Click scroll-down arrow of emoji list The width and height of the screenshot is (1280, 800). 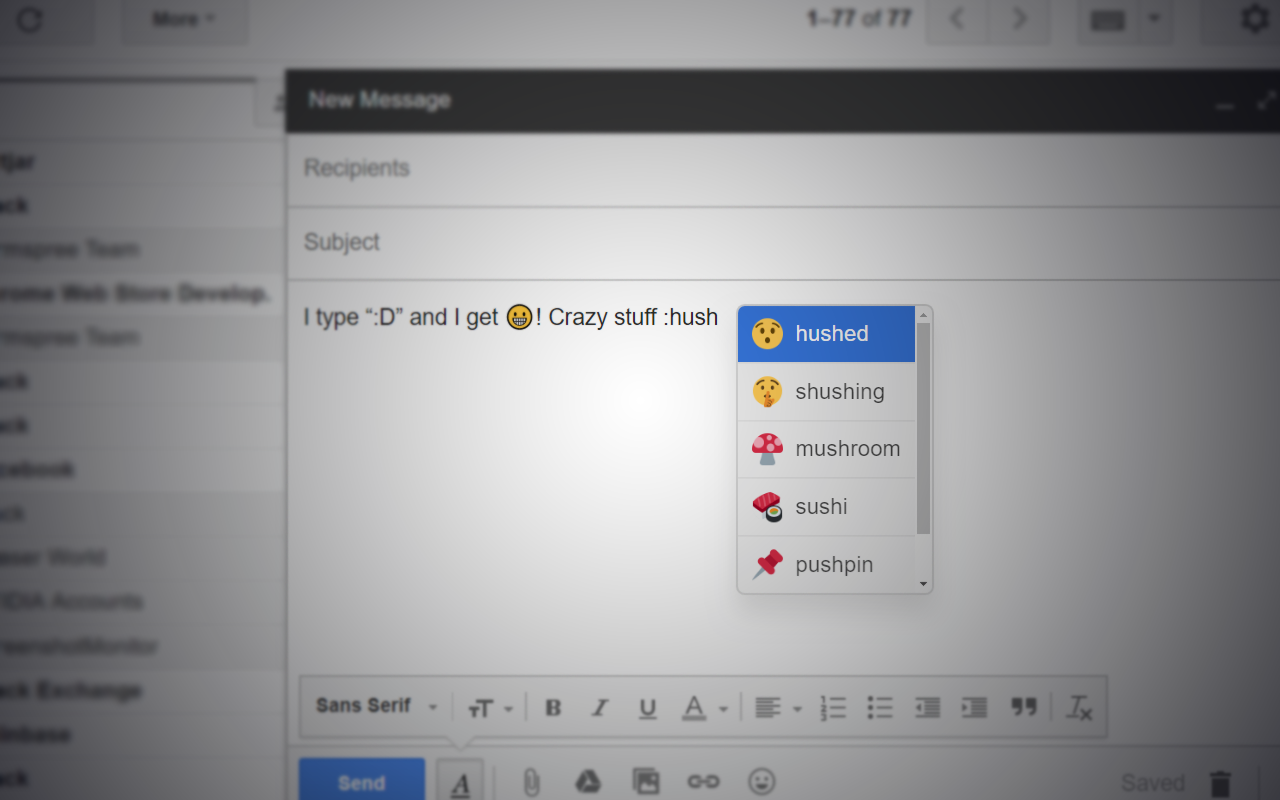(x=923, y=584)
